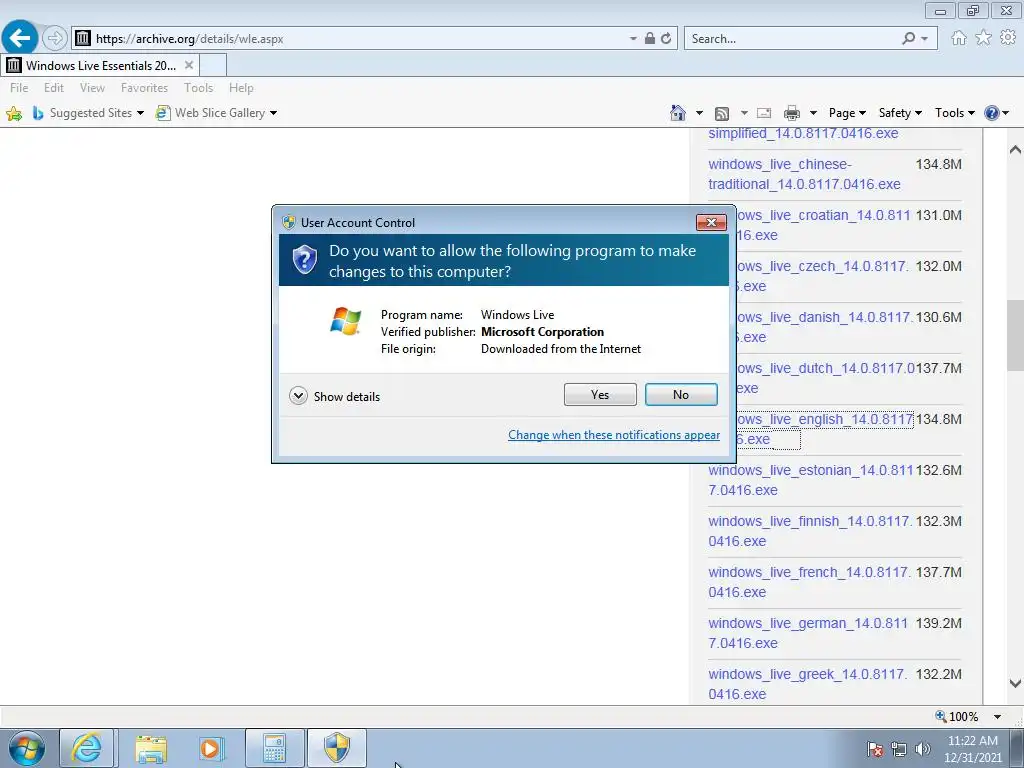This screenshot has width=1024, height=768.
Task: Click the command bar Home icon
Action: [x=678, y=113]
